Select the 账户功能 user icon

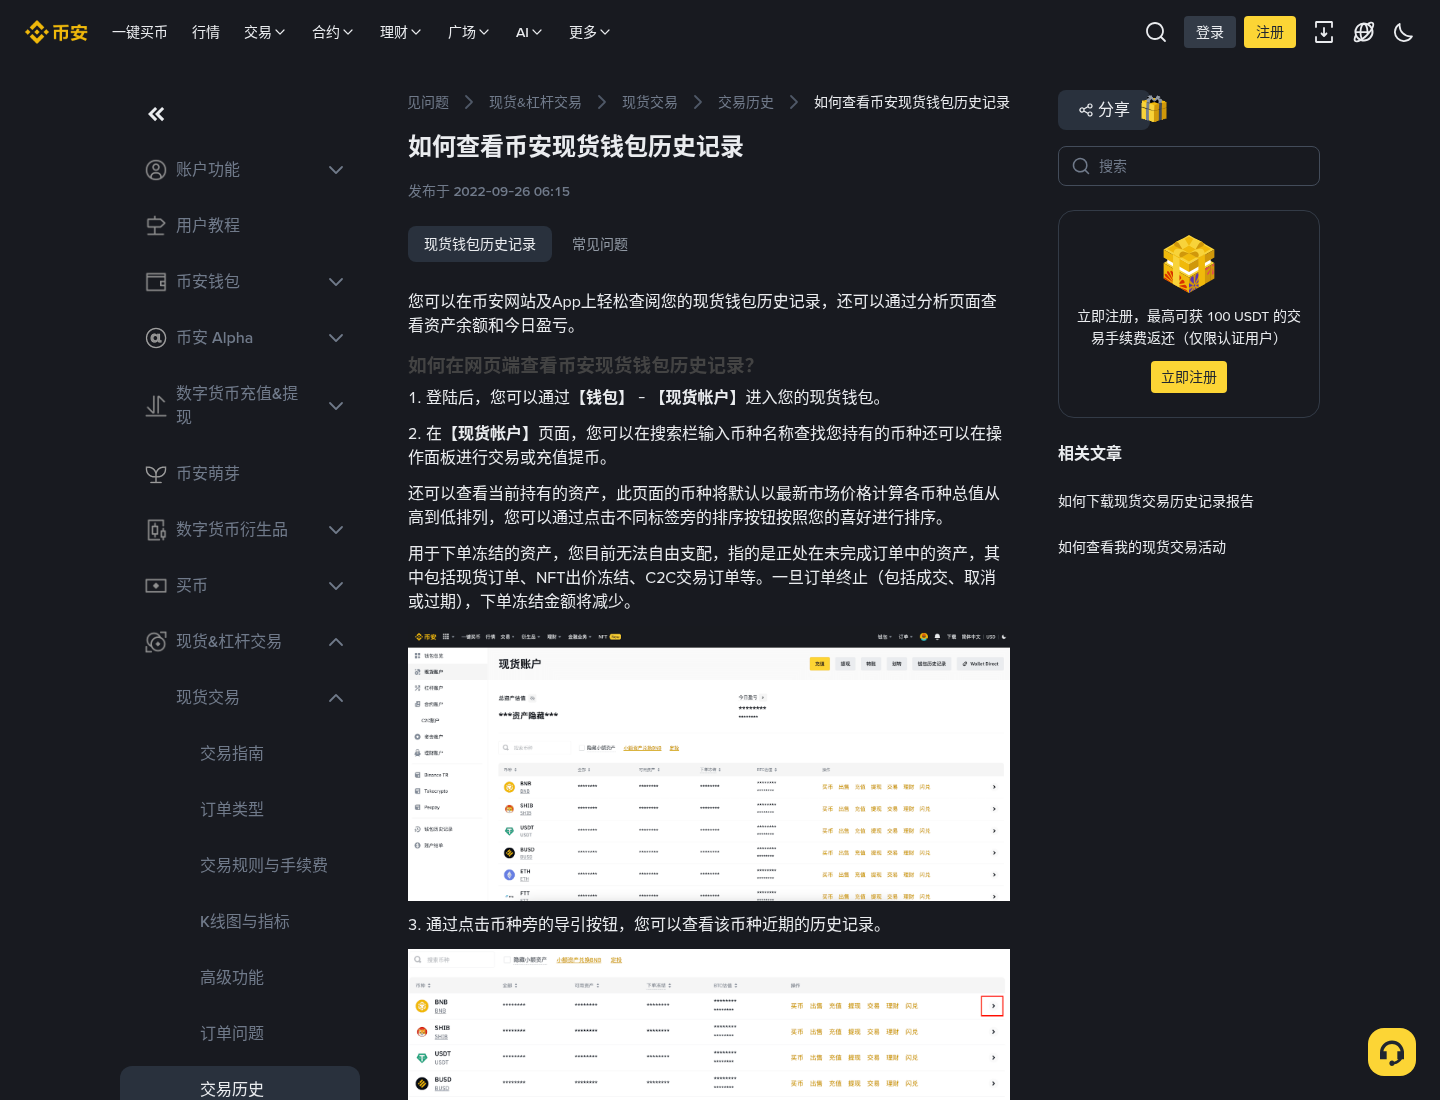156,170
